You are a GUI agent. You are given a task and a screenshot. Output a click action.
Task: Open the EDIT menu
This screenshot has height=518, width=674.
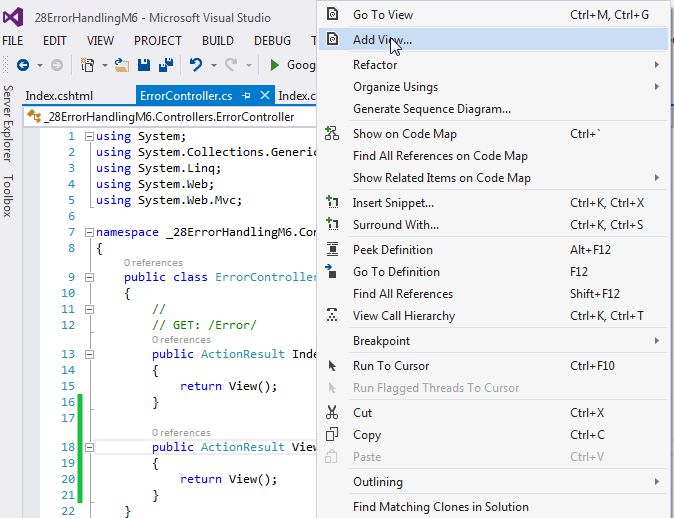click(x=55, y=40)
